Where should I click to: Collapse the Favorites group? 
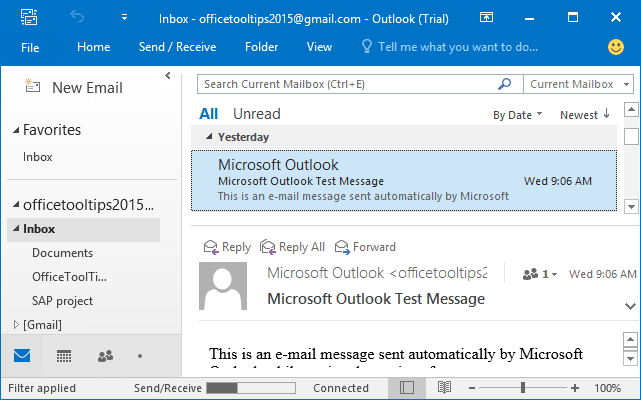16,130
